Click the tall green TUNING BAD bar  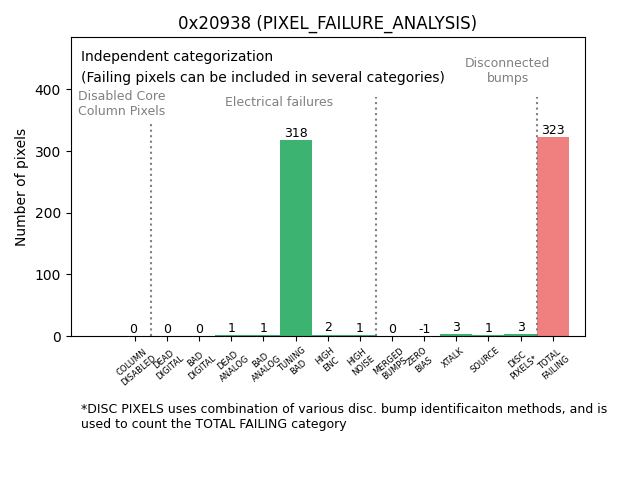296,238
